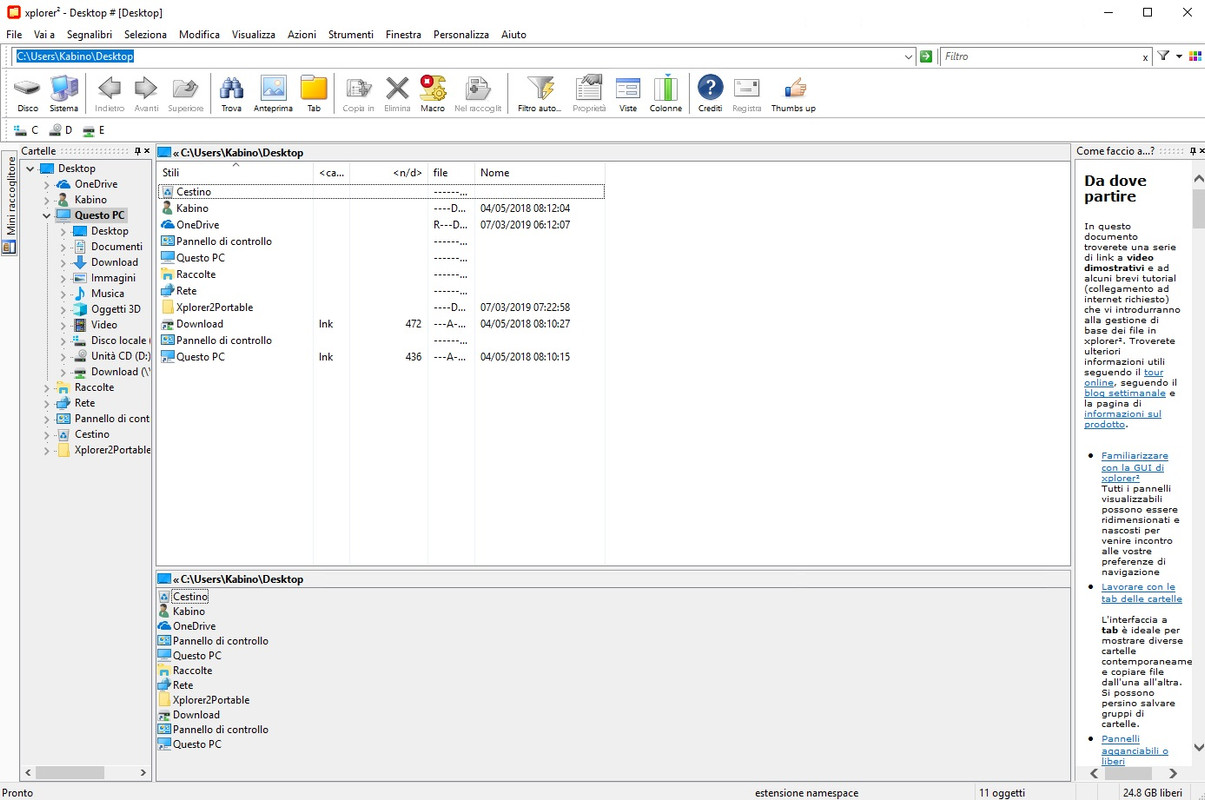Open the Personalizza menu
1205x800 pixels.
[461, 34]
